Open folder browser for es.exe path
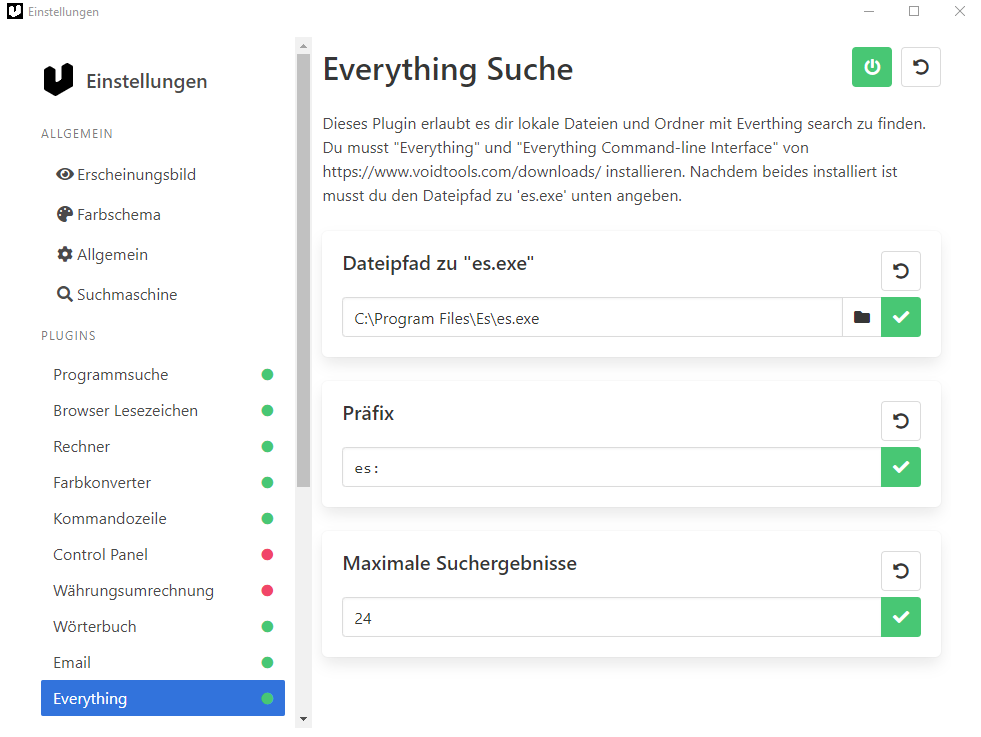This screenshot has height=737, width=981. 862,317
